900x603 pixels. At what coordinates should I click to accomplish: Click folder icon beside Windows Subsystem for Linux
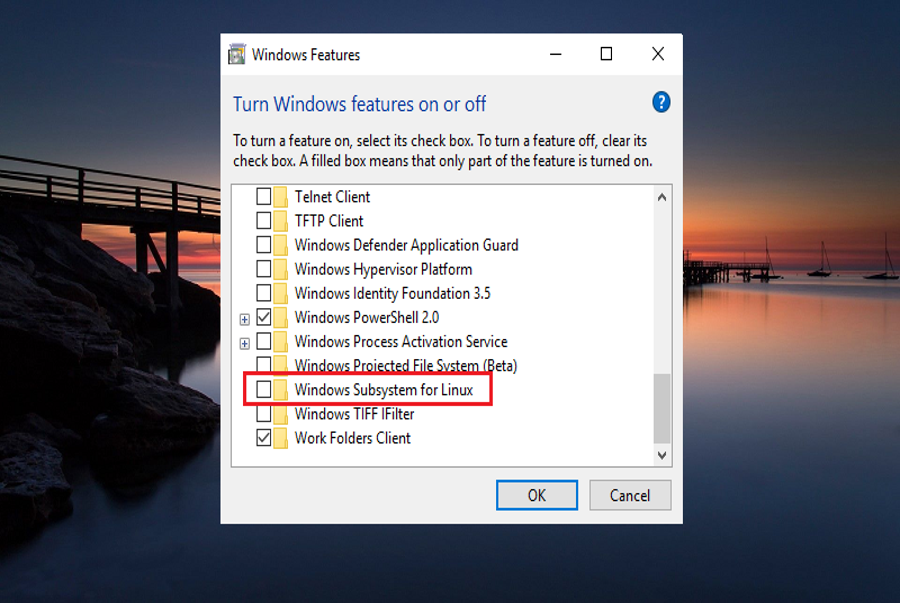tap(280, 390)
